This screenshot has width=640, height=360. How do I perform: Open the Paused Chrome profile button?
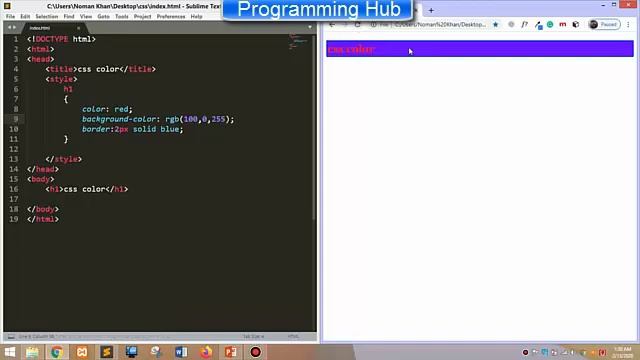click(x=604, y=24)
